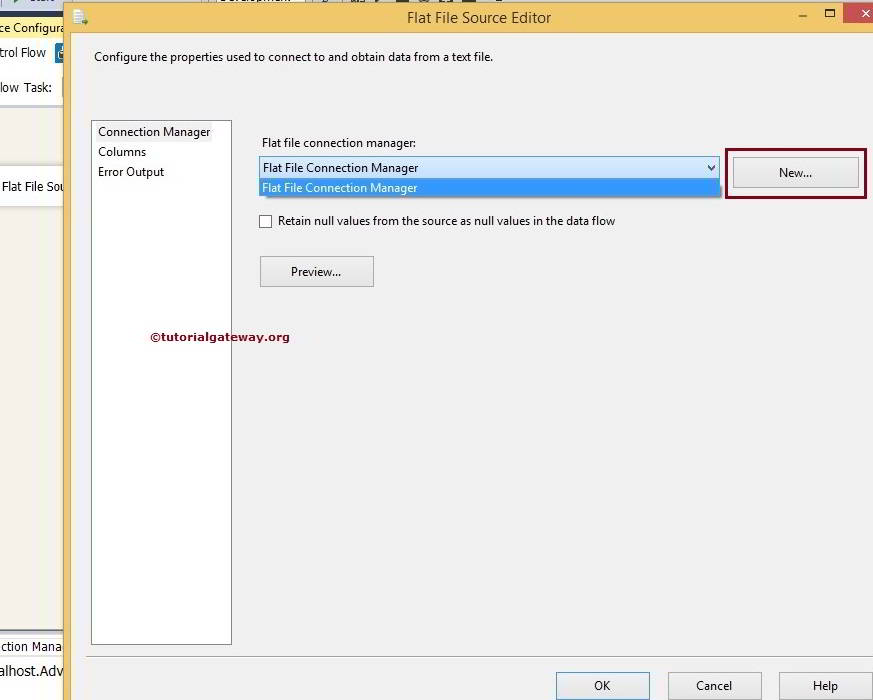Viewport: 873px width, 700px height.
Task: Switch to the Control Flow tab
Action: (x=23, y=52)
